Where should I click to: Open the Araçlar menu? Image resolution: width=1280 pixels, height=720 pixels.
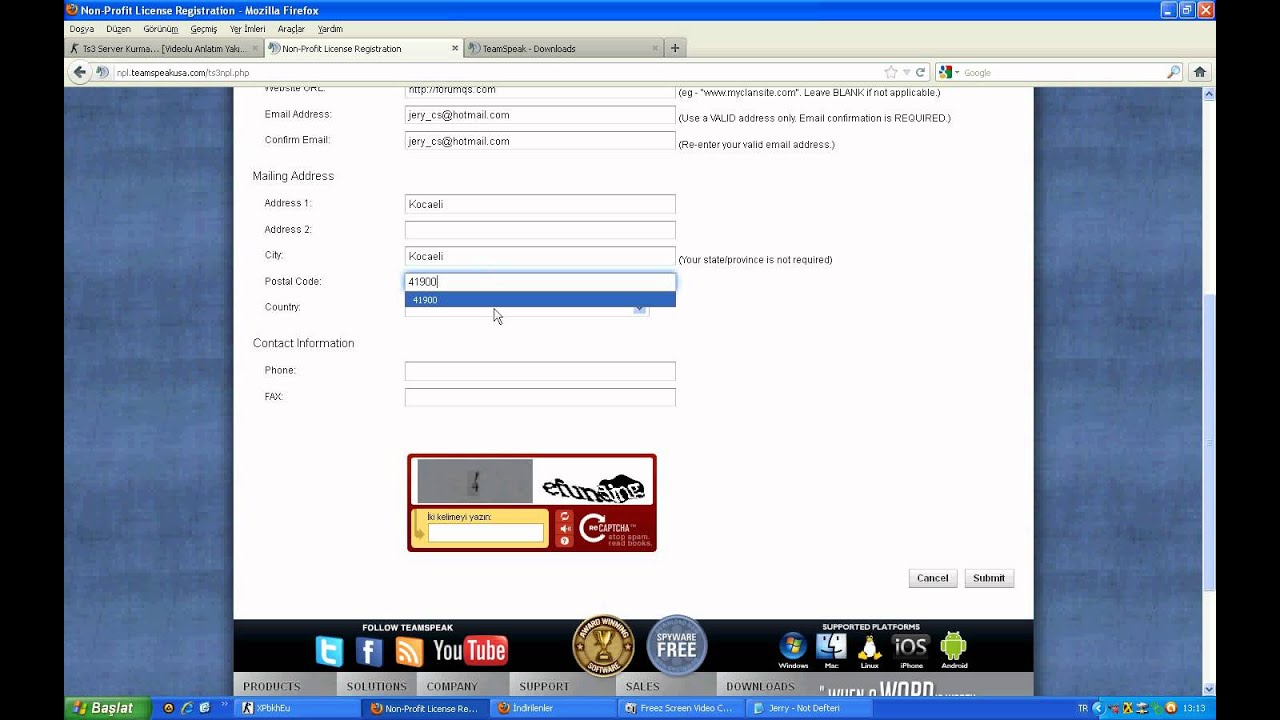tap(291, 29)
